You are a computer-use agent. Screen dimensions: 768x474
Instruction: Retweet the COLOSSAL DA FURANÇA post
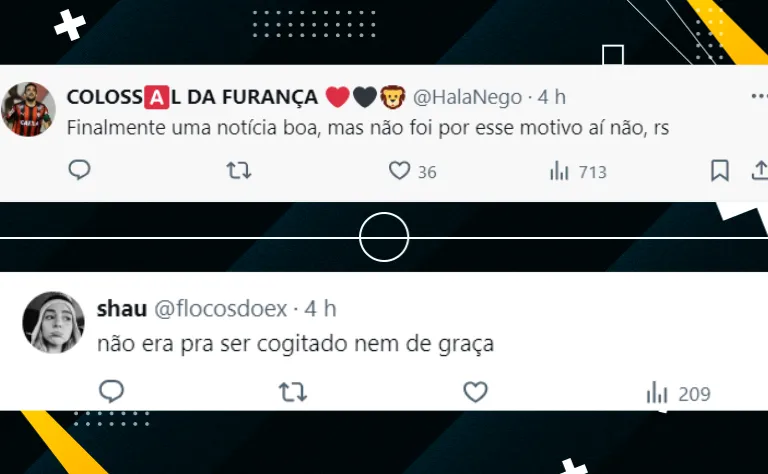[x=239, y=171]
